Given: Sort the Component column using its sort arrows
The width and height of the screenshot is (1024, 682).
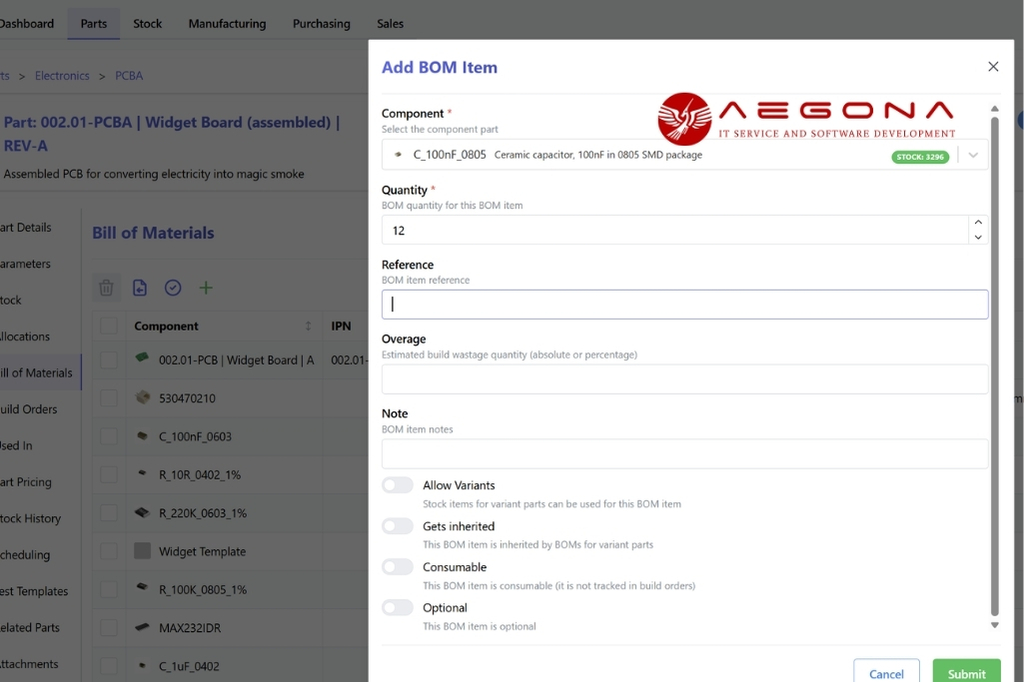Looking at the screenshot, I should tap(307, 325).
